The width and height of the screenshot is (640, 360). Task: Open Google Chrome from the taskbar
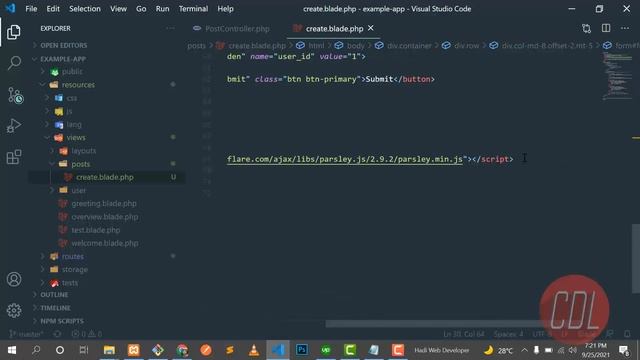182,350
